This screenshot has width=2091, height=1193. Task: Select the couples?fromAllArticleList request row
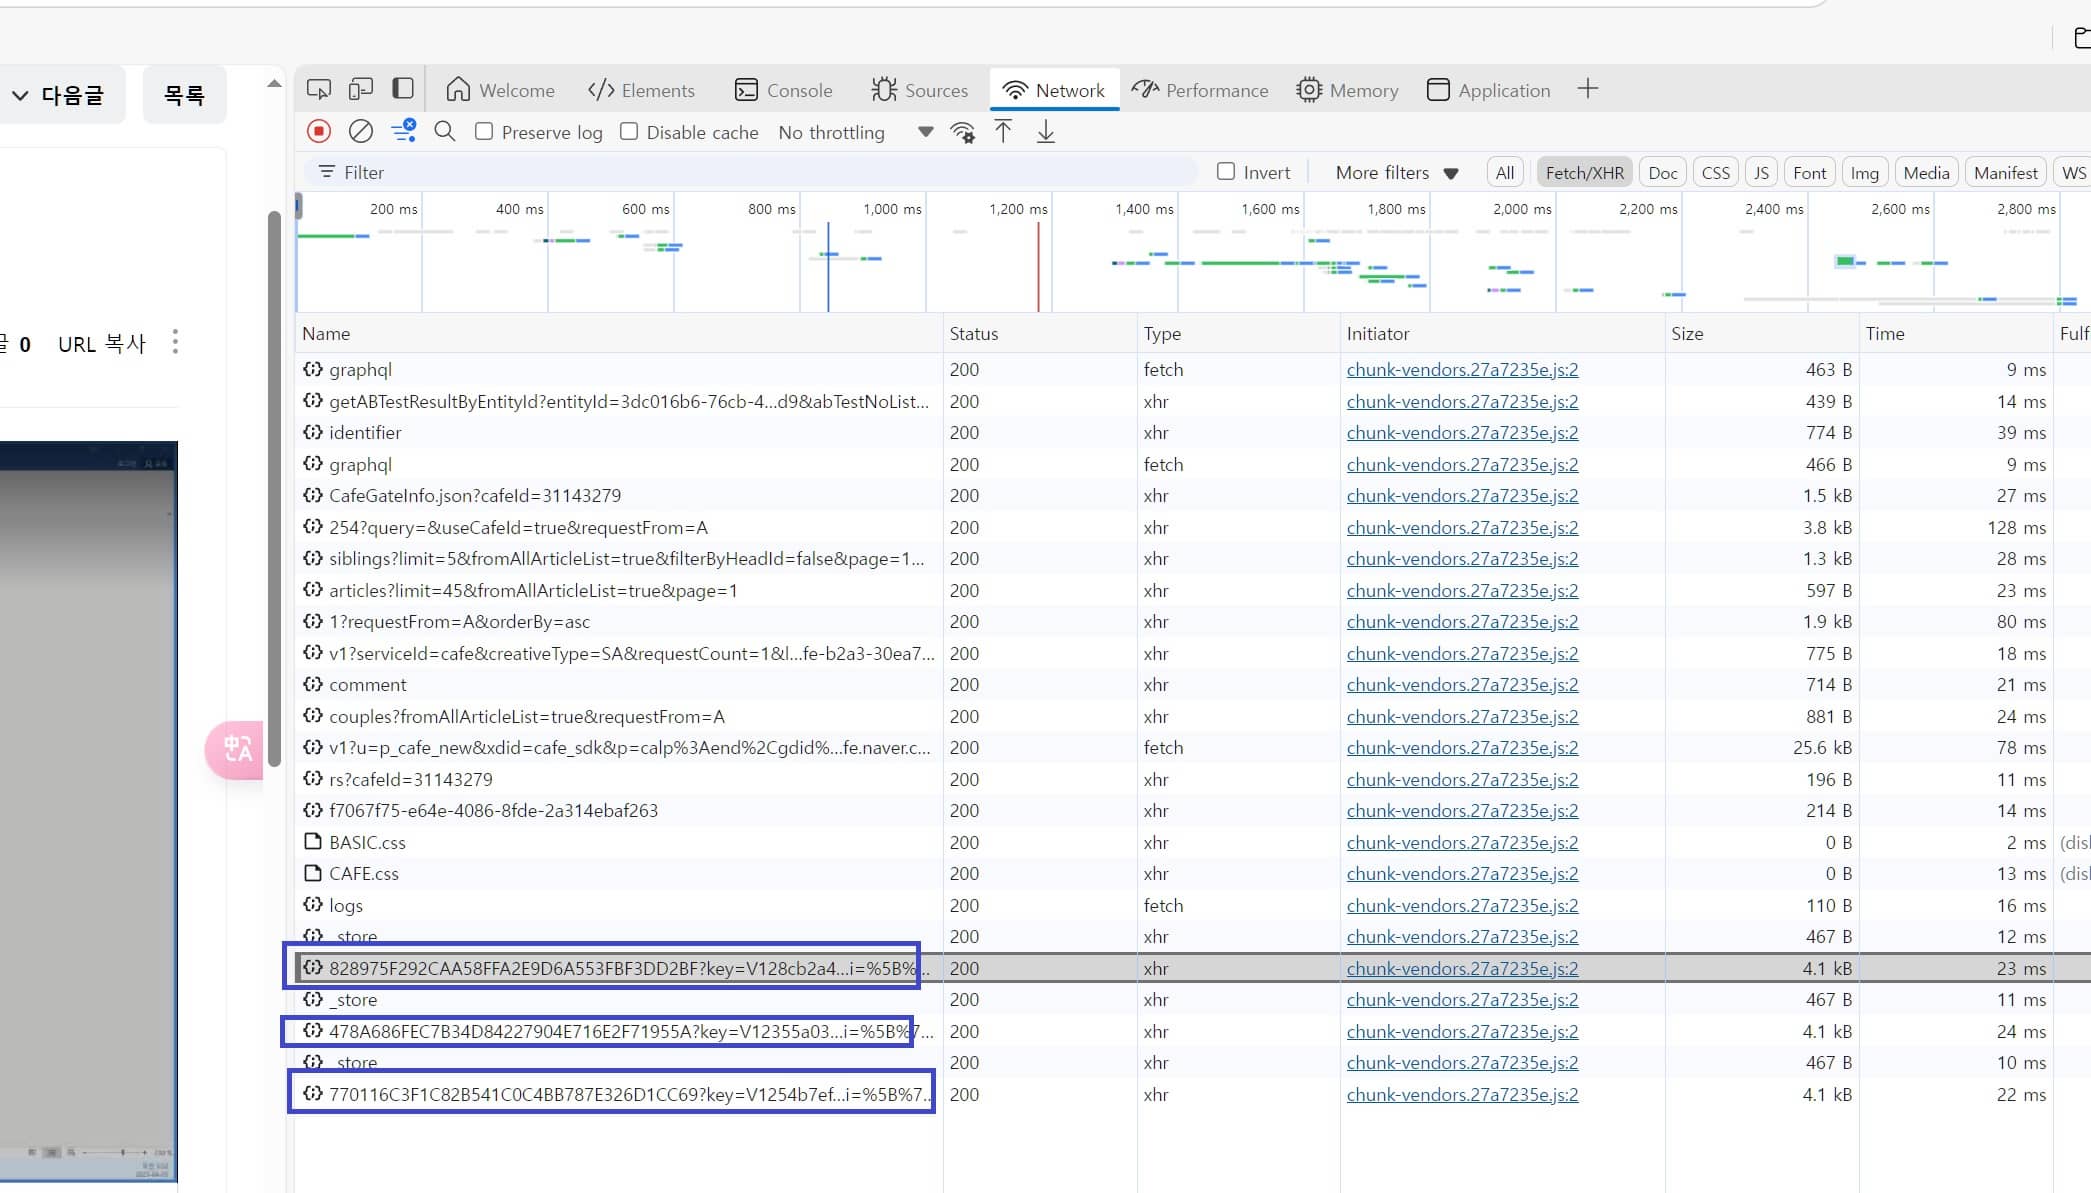pyautogui.click(x=619, y=716)
